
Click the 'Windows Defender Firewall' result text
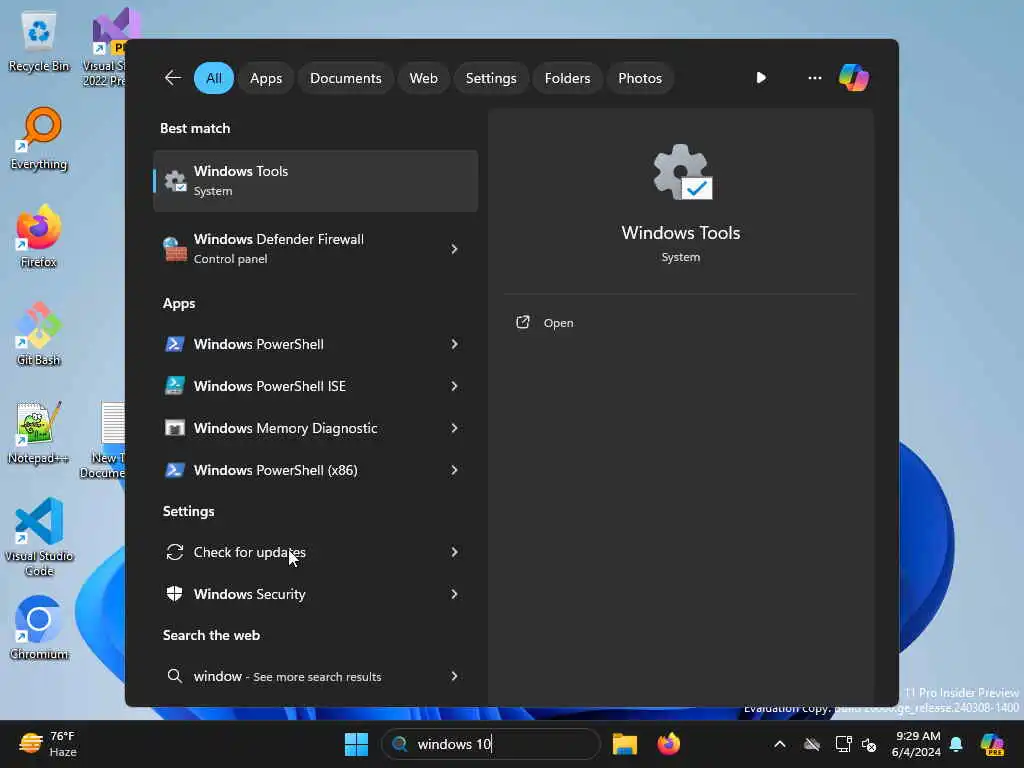[279, 239]
